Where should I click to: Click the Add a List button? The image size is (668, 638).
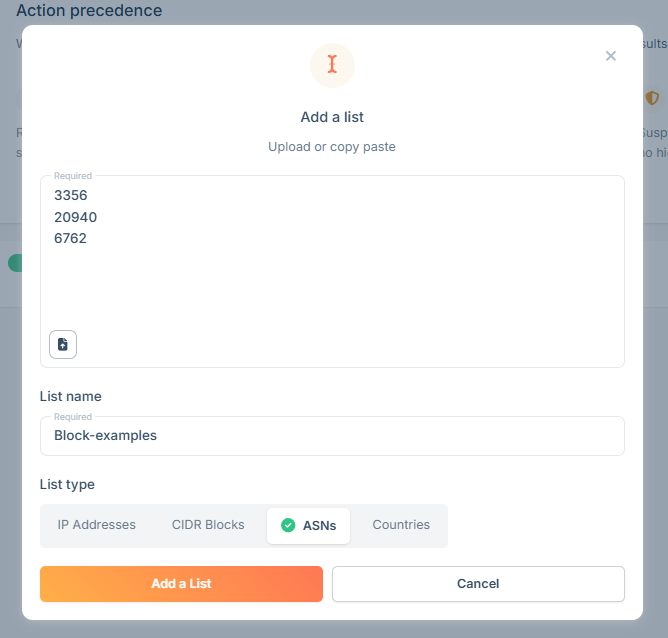pos(181,583)
